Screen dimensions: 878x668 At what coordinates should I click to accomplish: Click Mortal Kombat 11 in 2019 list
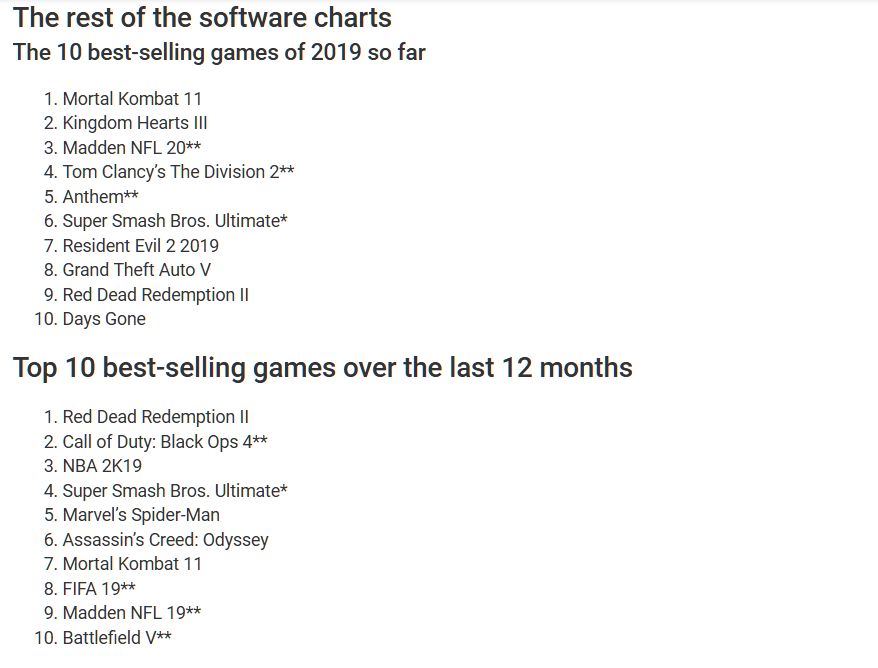tap(132, 99)
